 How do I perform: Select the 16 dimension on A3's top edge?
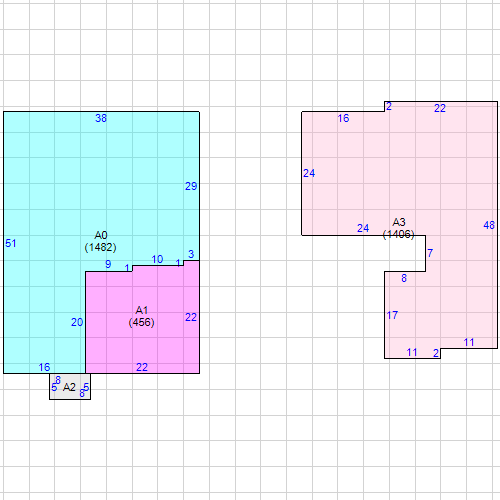(x=343, y=118)
